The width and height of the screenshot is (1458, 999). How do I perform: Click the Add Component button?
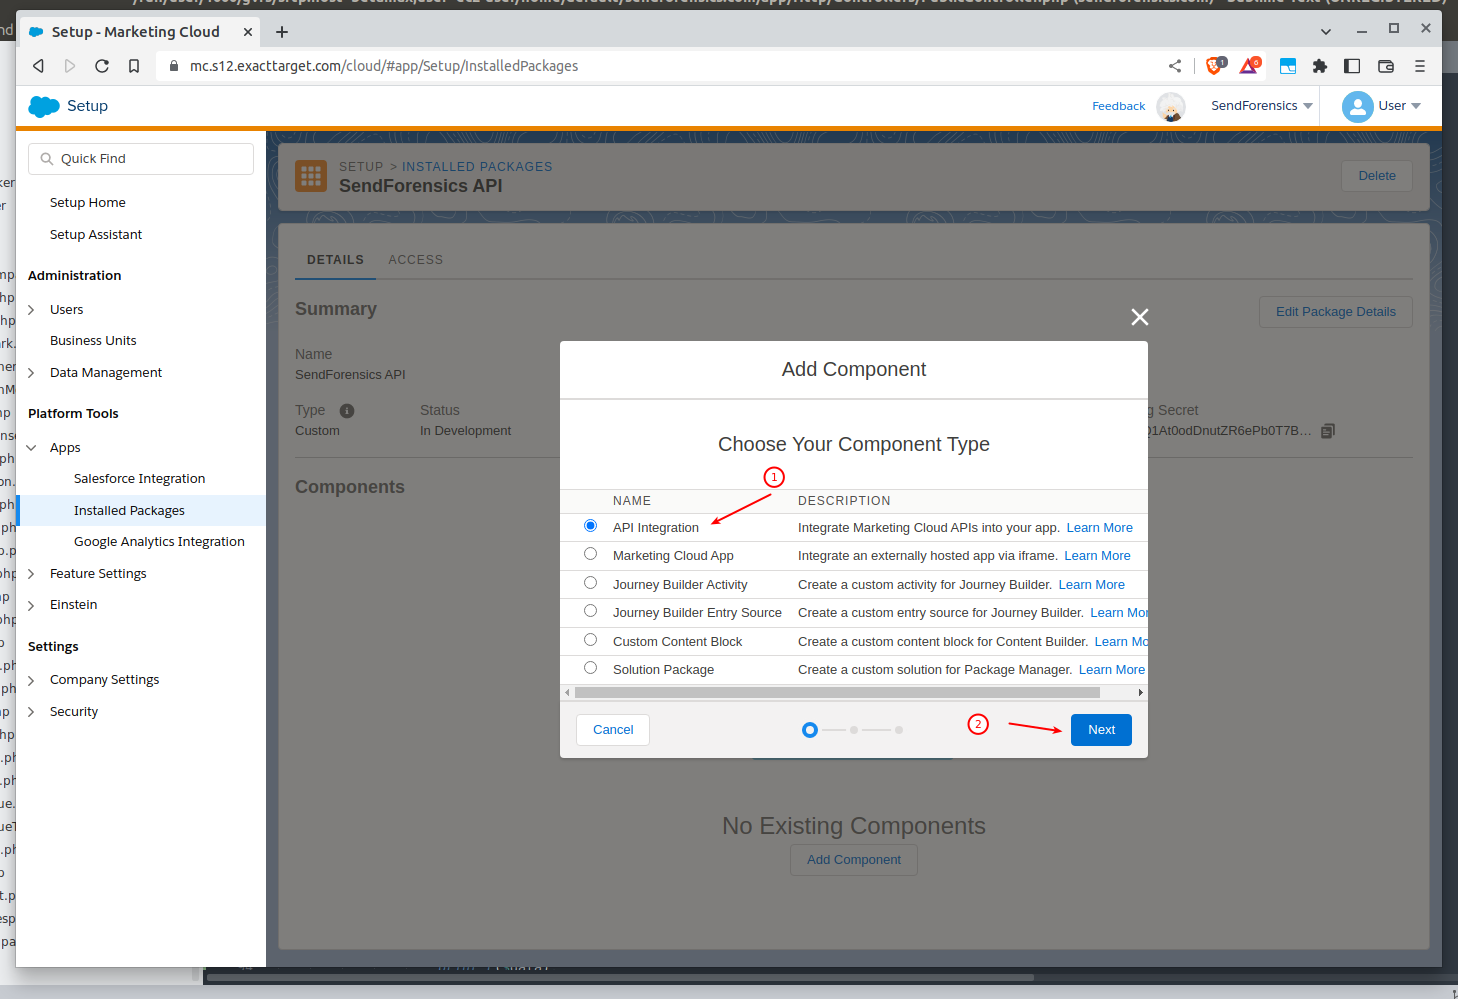(854, 860)
